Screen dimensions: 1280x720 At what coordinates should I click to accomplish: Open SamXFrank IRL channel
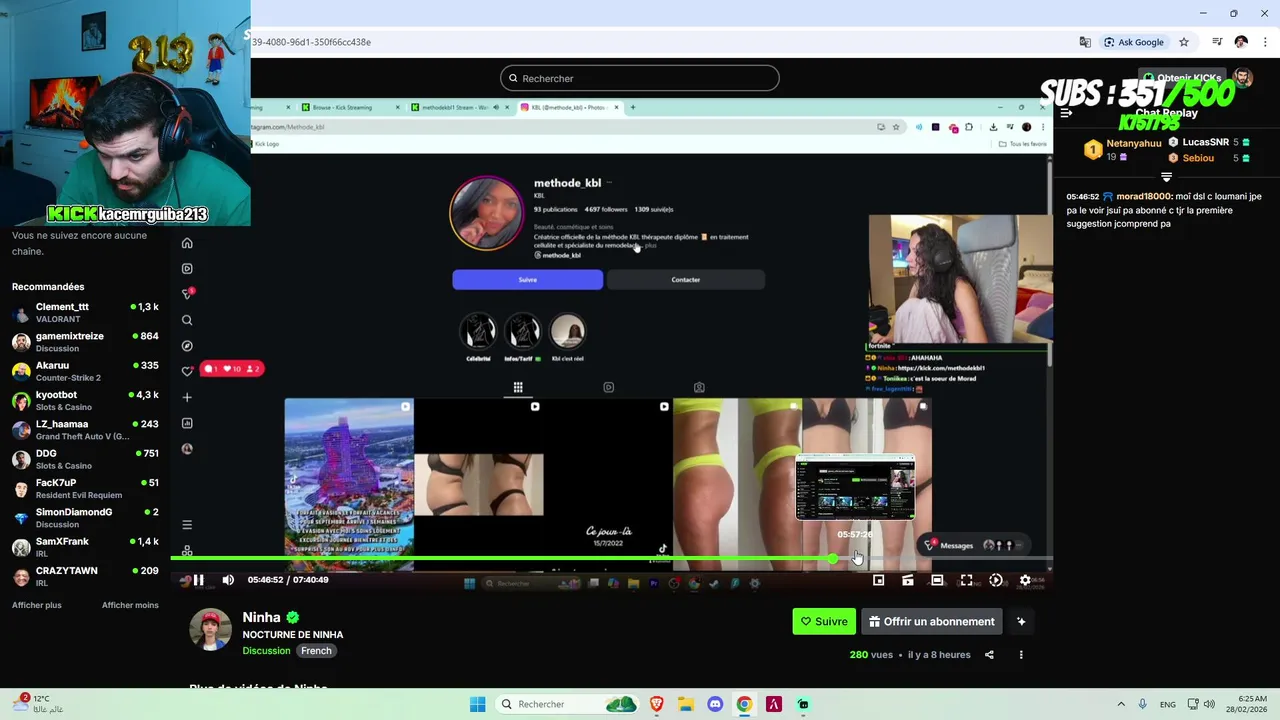(85, 547)
